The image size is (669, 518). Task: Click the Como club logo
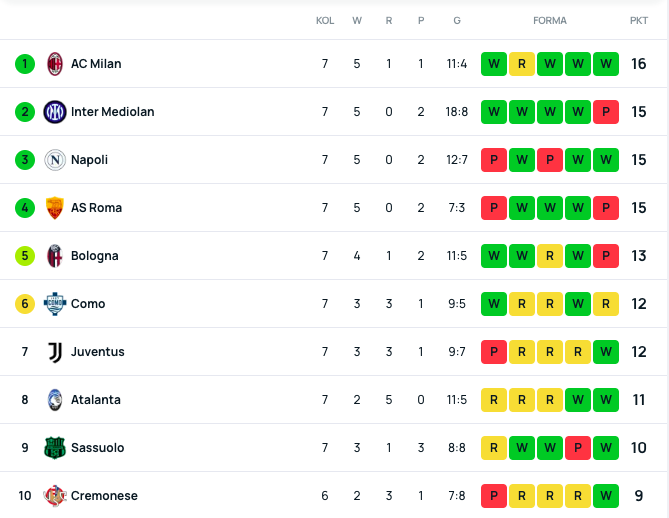[55, 304]
